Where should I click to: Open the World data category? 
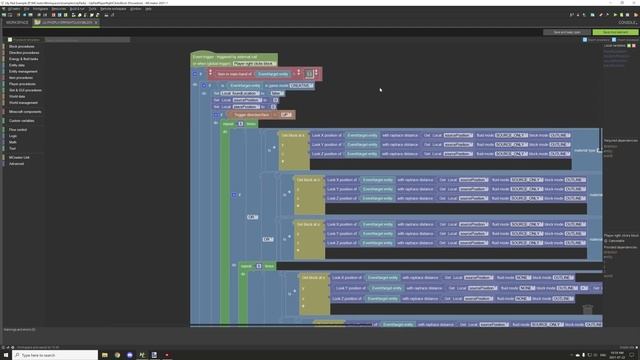pos(17,96)
